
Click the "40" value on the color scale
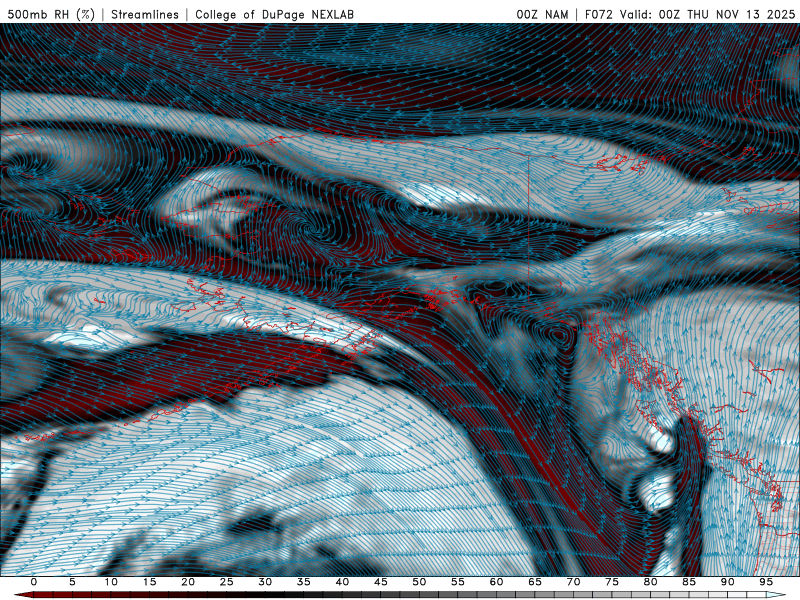[x=342, y=582]
